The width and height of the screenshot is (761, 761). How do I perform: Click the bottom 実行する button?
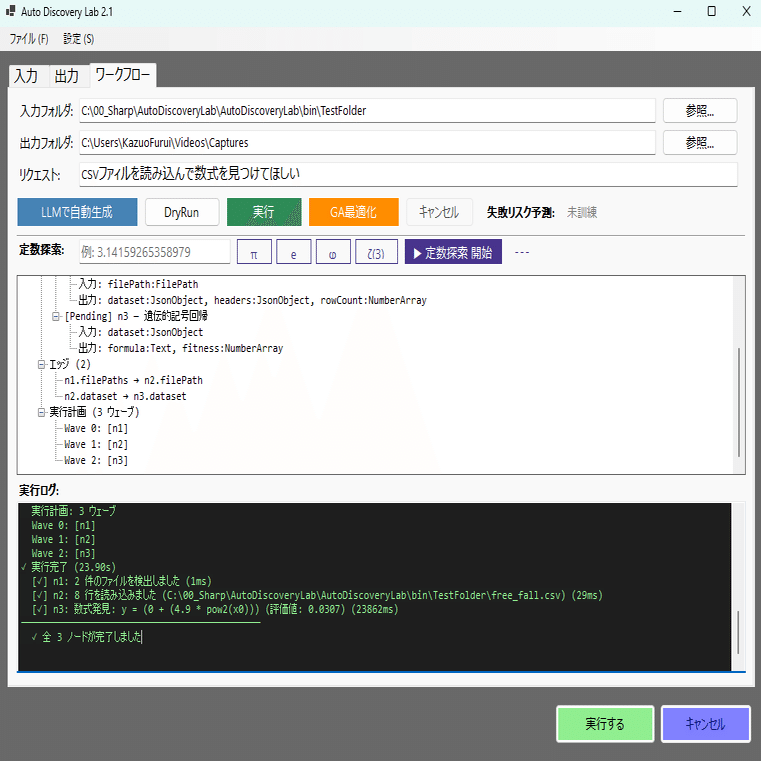605,724
